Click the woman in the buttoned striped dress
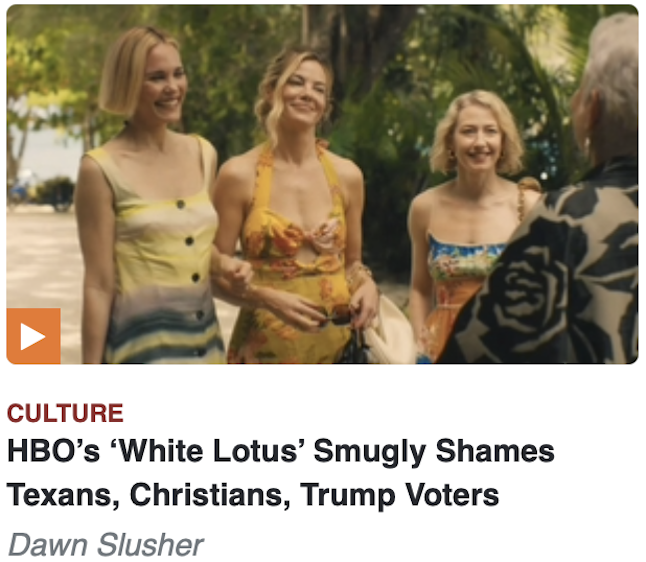The image size is (646, 562). click(x=152, y=198)
